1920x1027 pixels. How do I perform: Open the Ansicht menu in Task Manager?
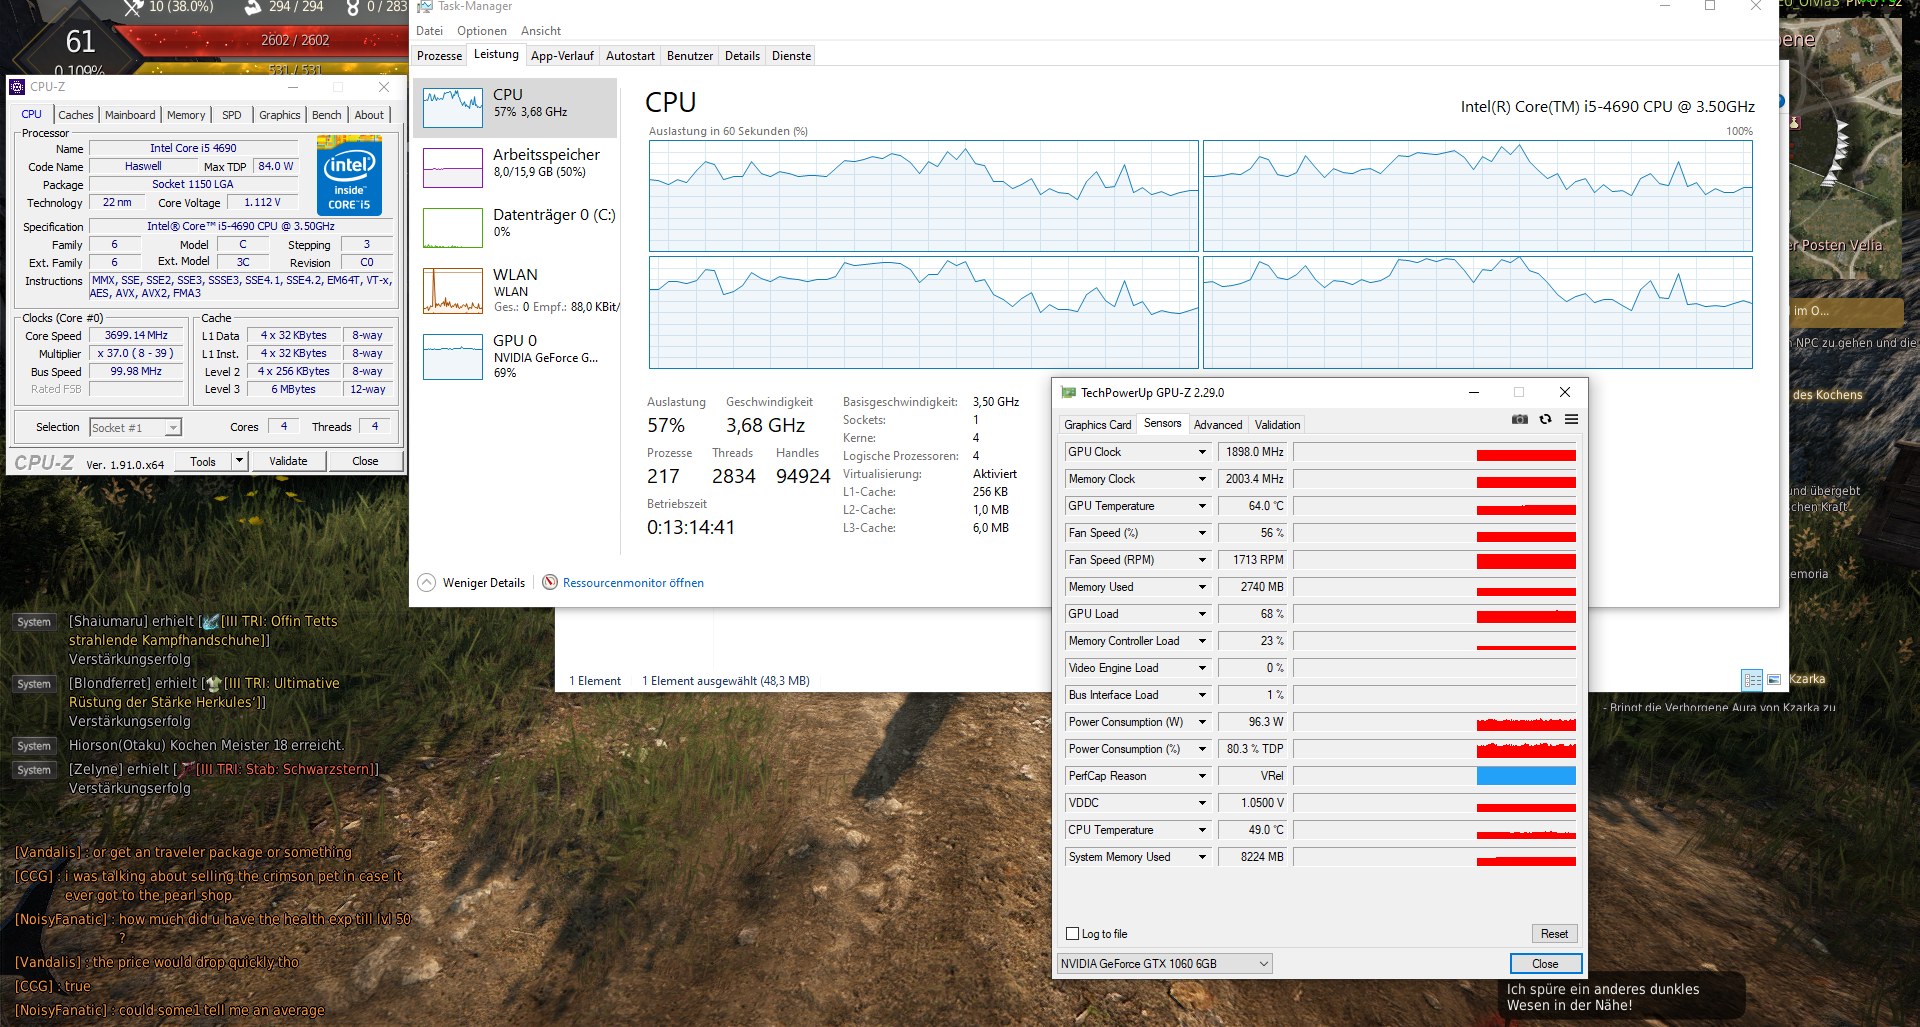pyautogui.click(x=541, y=31)
